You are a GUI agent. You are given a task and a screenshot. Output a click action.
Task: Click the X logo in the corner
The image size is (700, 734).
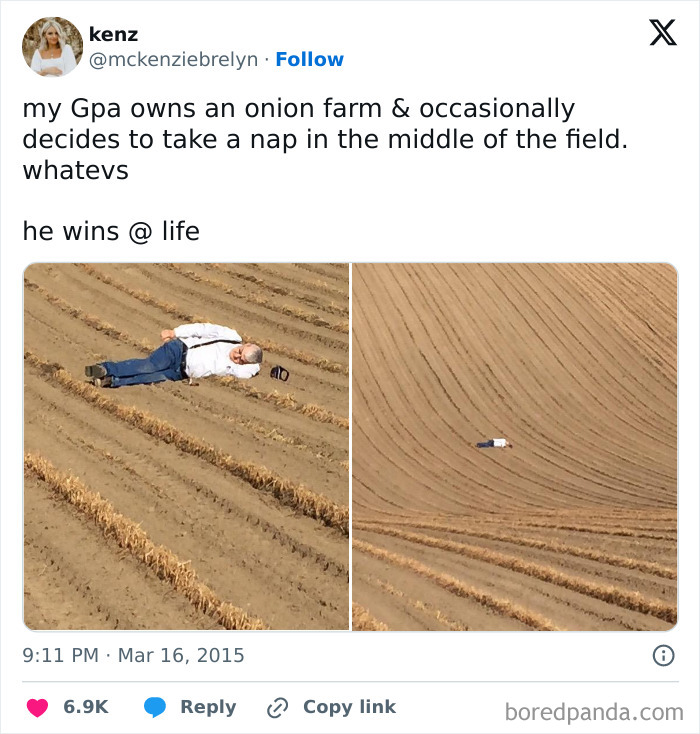click(x=662, y=33)
